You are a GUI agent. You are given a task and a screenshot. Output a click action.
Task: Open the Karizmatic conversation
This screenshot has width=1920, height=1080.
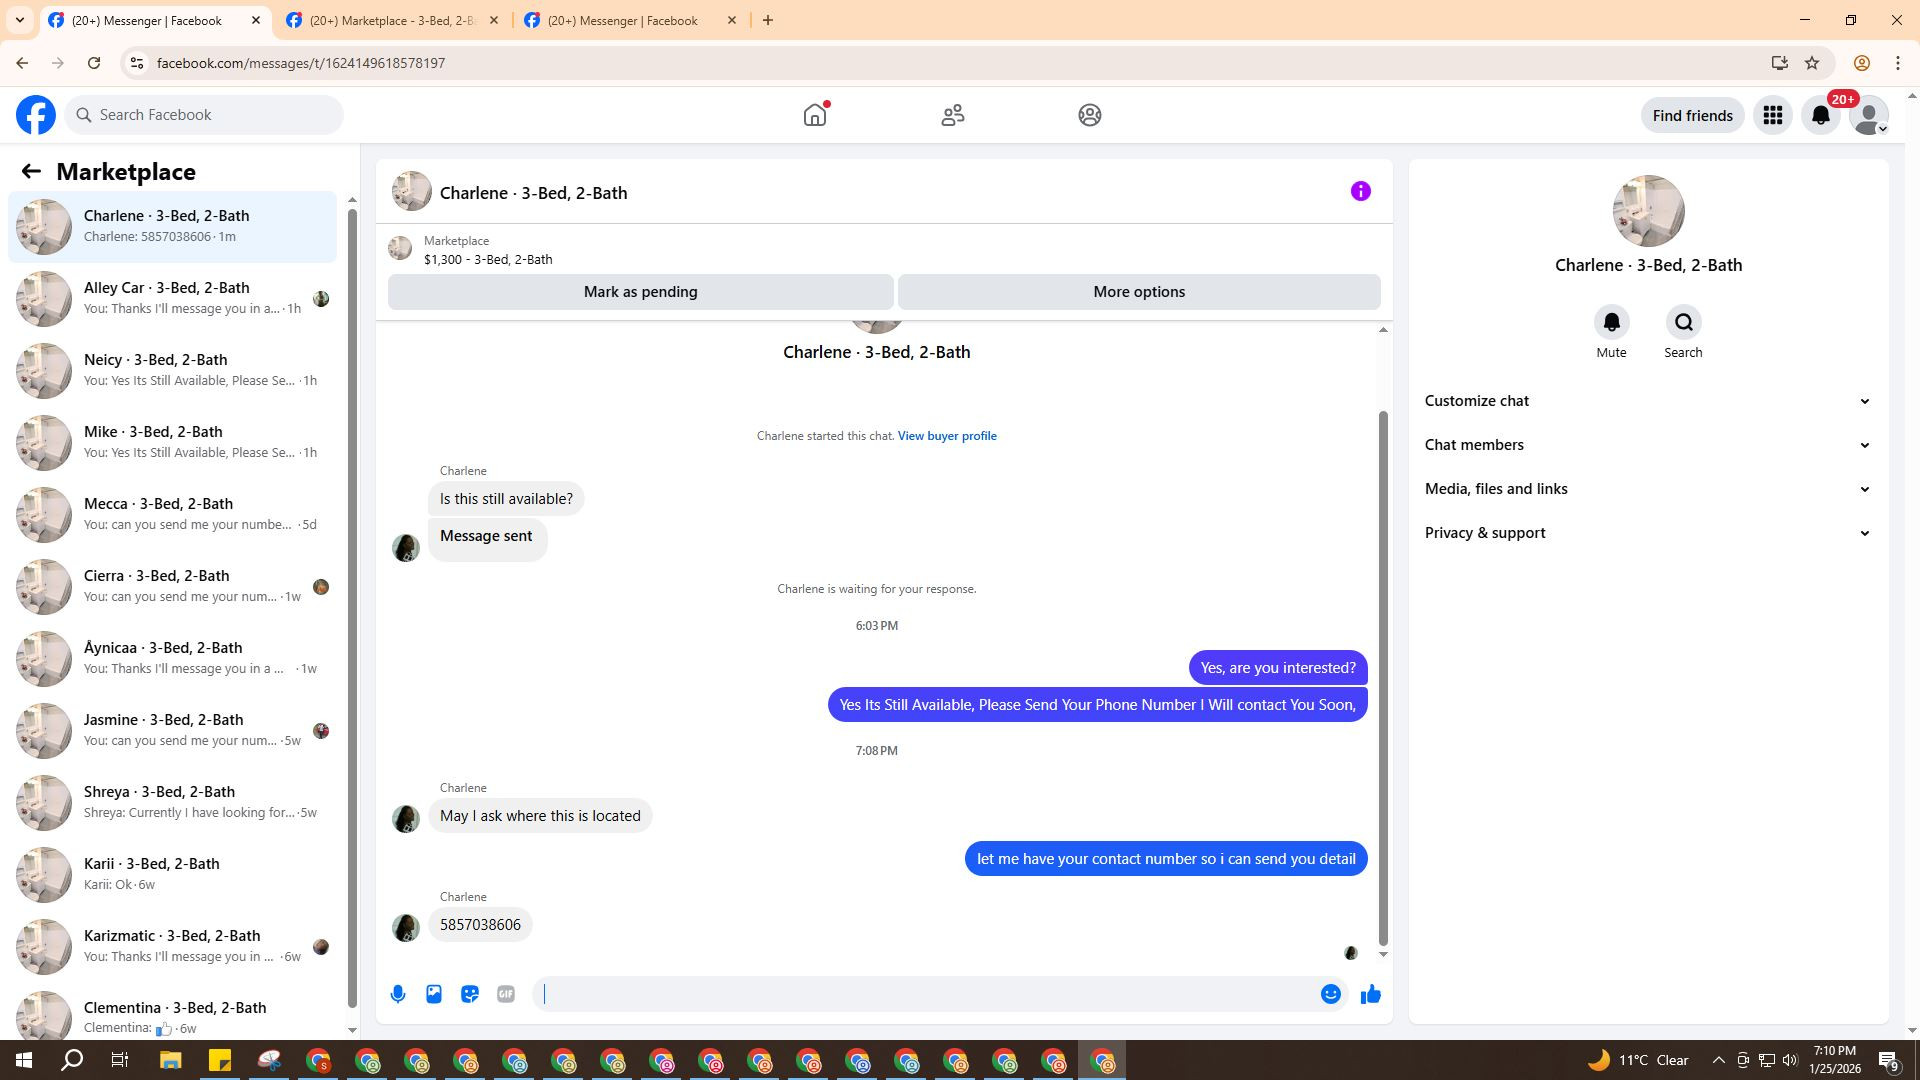click(x=172, y=946)
